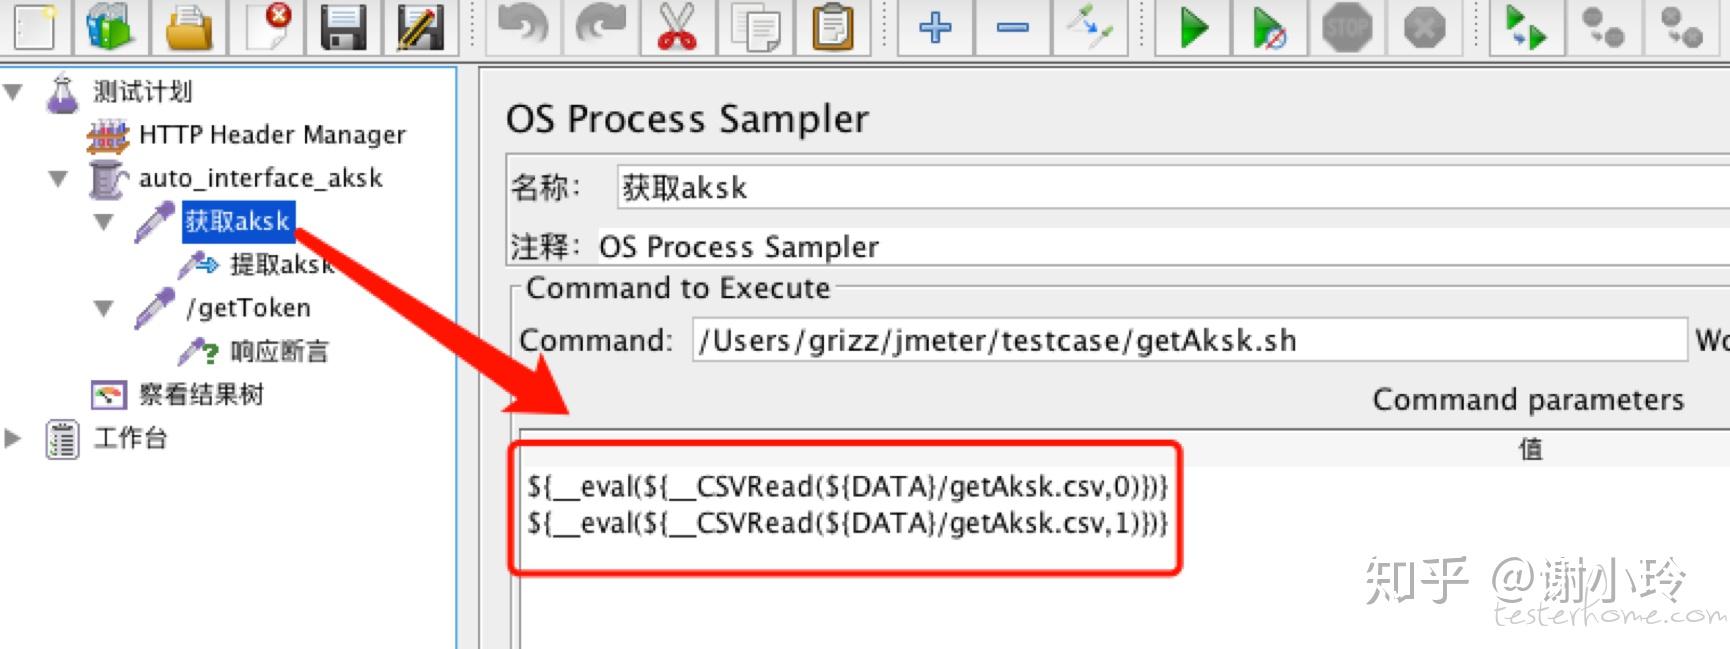The image size is (1730, 649).
Task: Click the Open file folder icon
Action: tap(189, 25)
